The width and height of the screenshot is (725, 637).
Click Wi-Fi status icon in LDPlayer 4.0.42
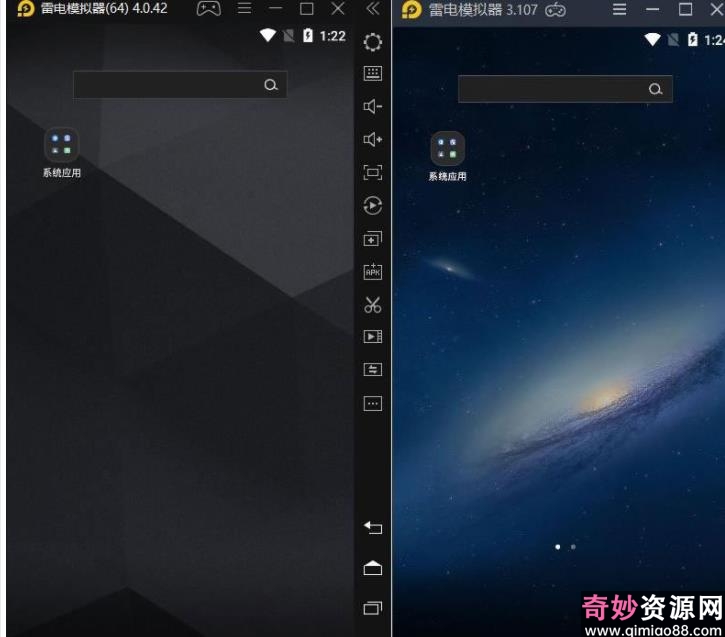point(268,36)
